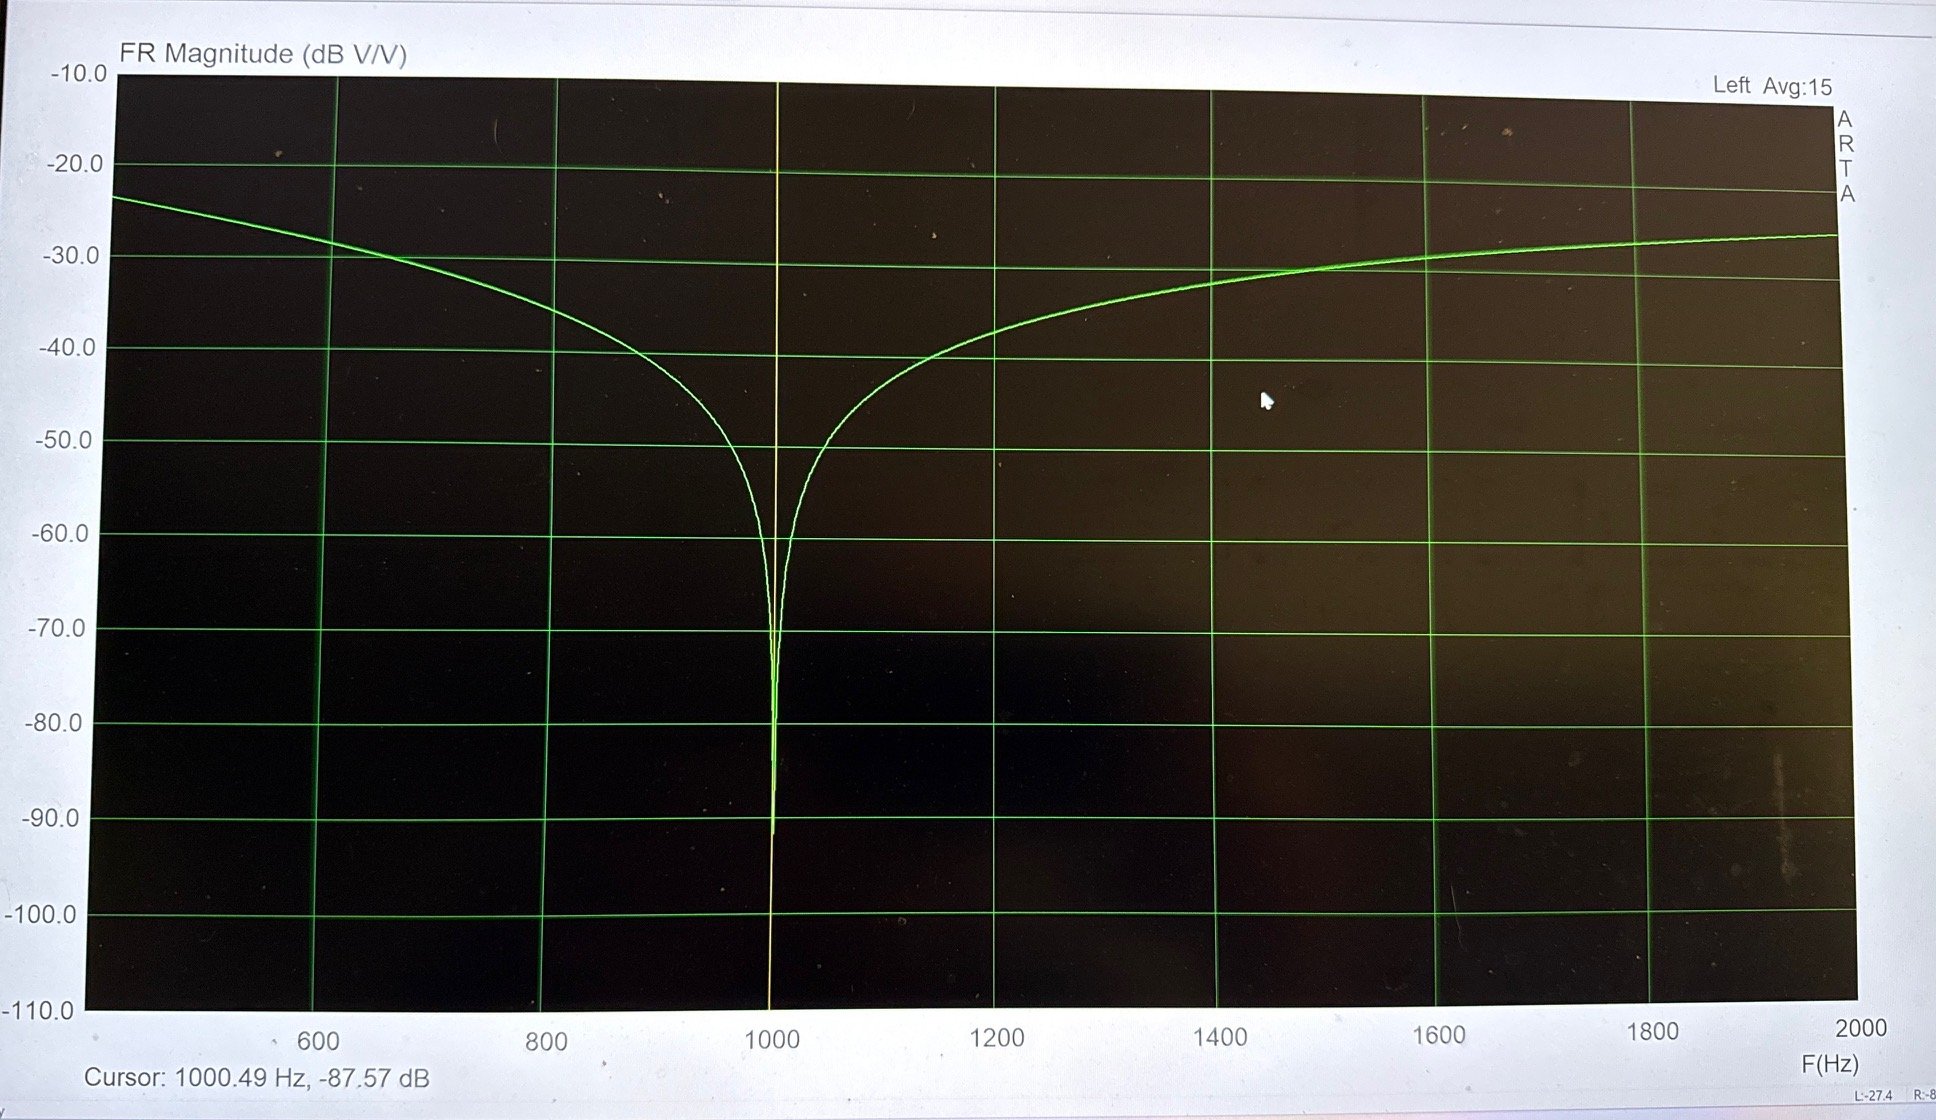This screenshot has width=1936, height=1120.
Task: Click the -70.0 y-axis value
Action: point(56,628)
